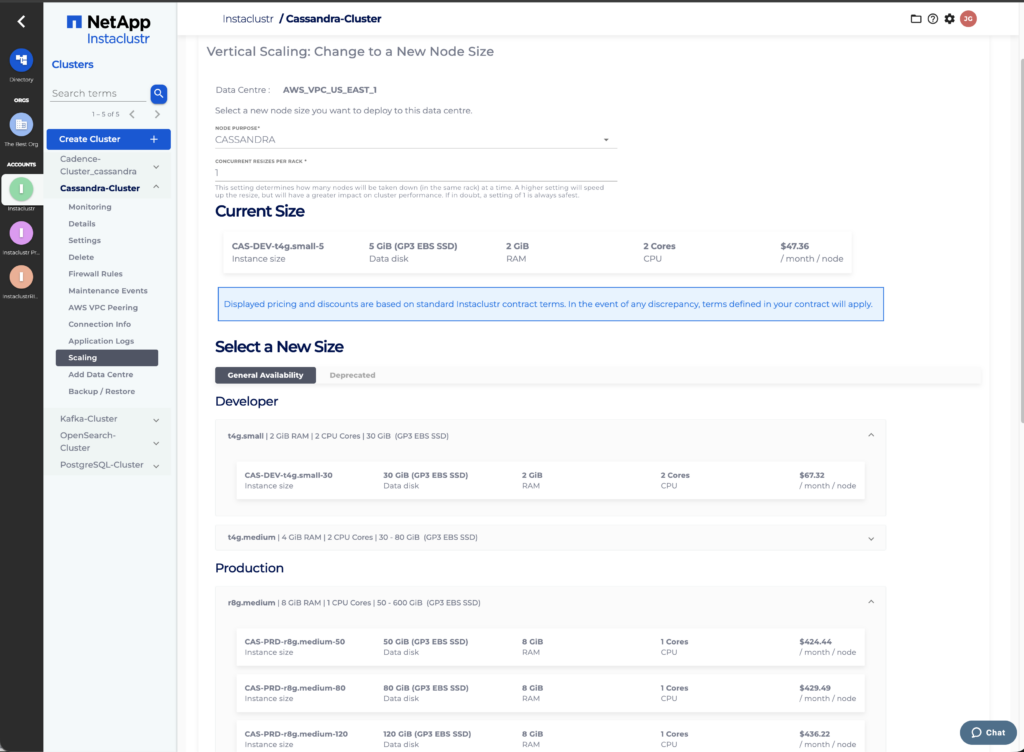The height and width of the screenshot is (752, 1024).
Task: Click the Search terms input field
Action: [98, 93]
